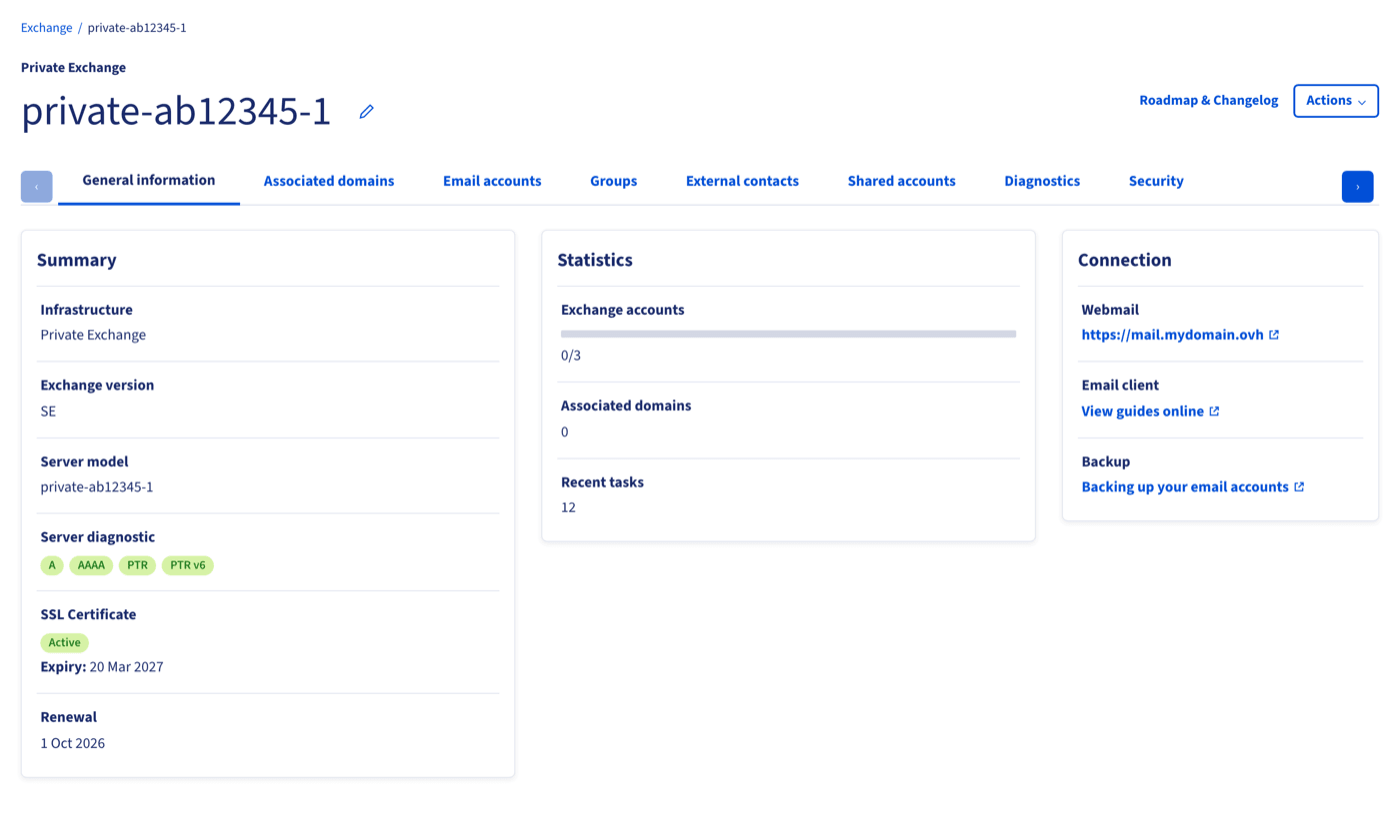Click the Exchange version value SE
Viewport: 1400px width, 834px height.
click(48, 411)
